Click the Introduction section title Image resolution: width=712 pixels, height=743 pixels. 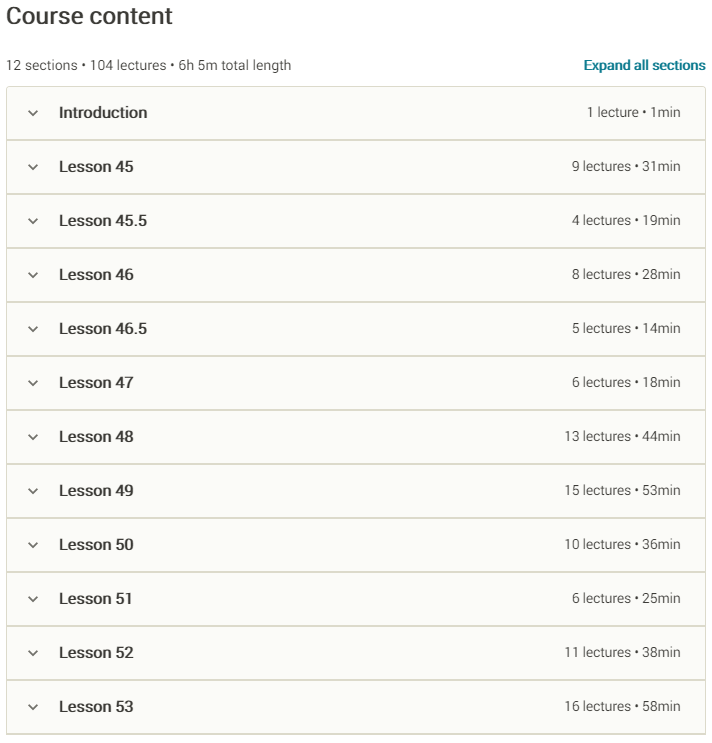pyautogui.click(x=103, y=113)
